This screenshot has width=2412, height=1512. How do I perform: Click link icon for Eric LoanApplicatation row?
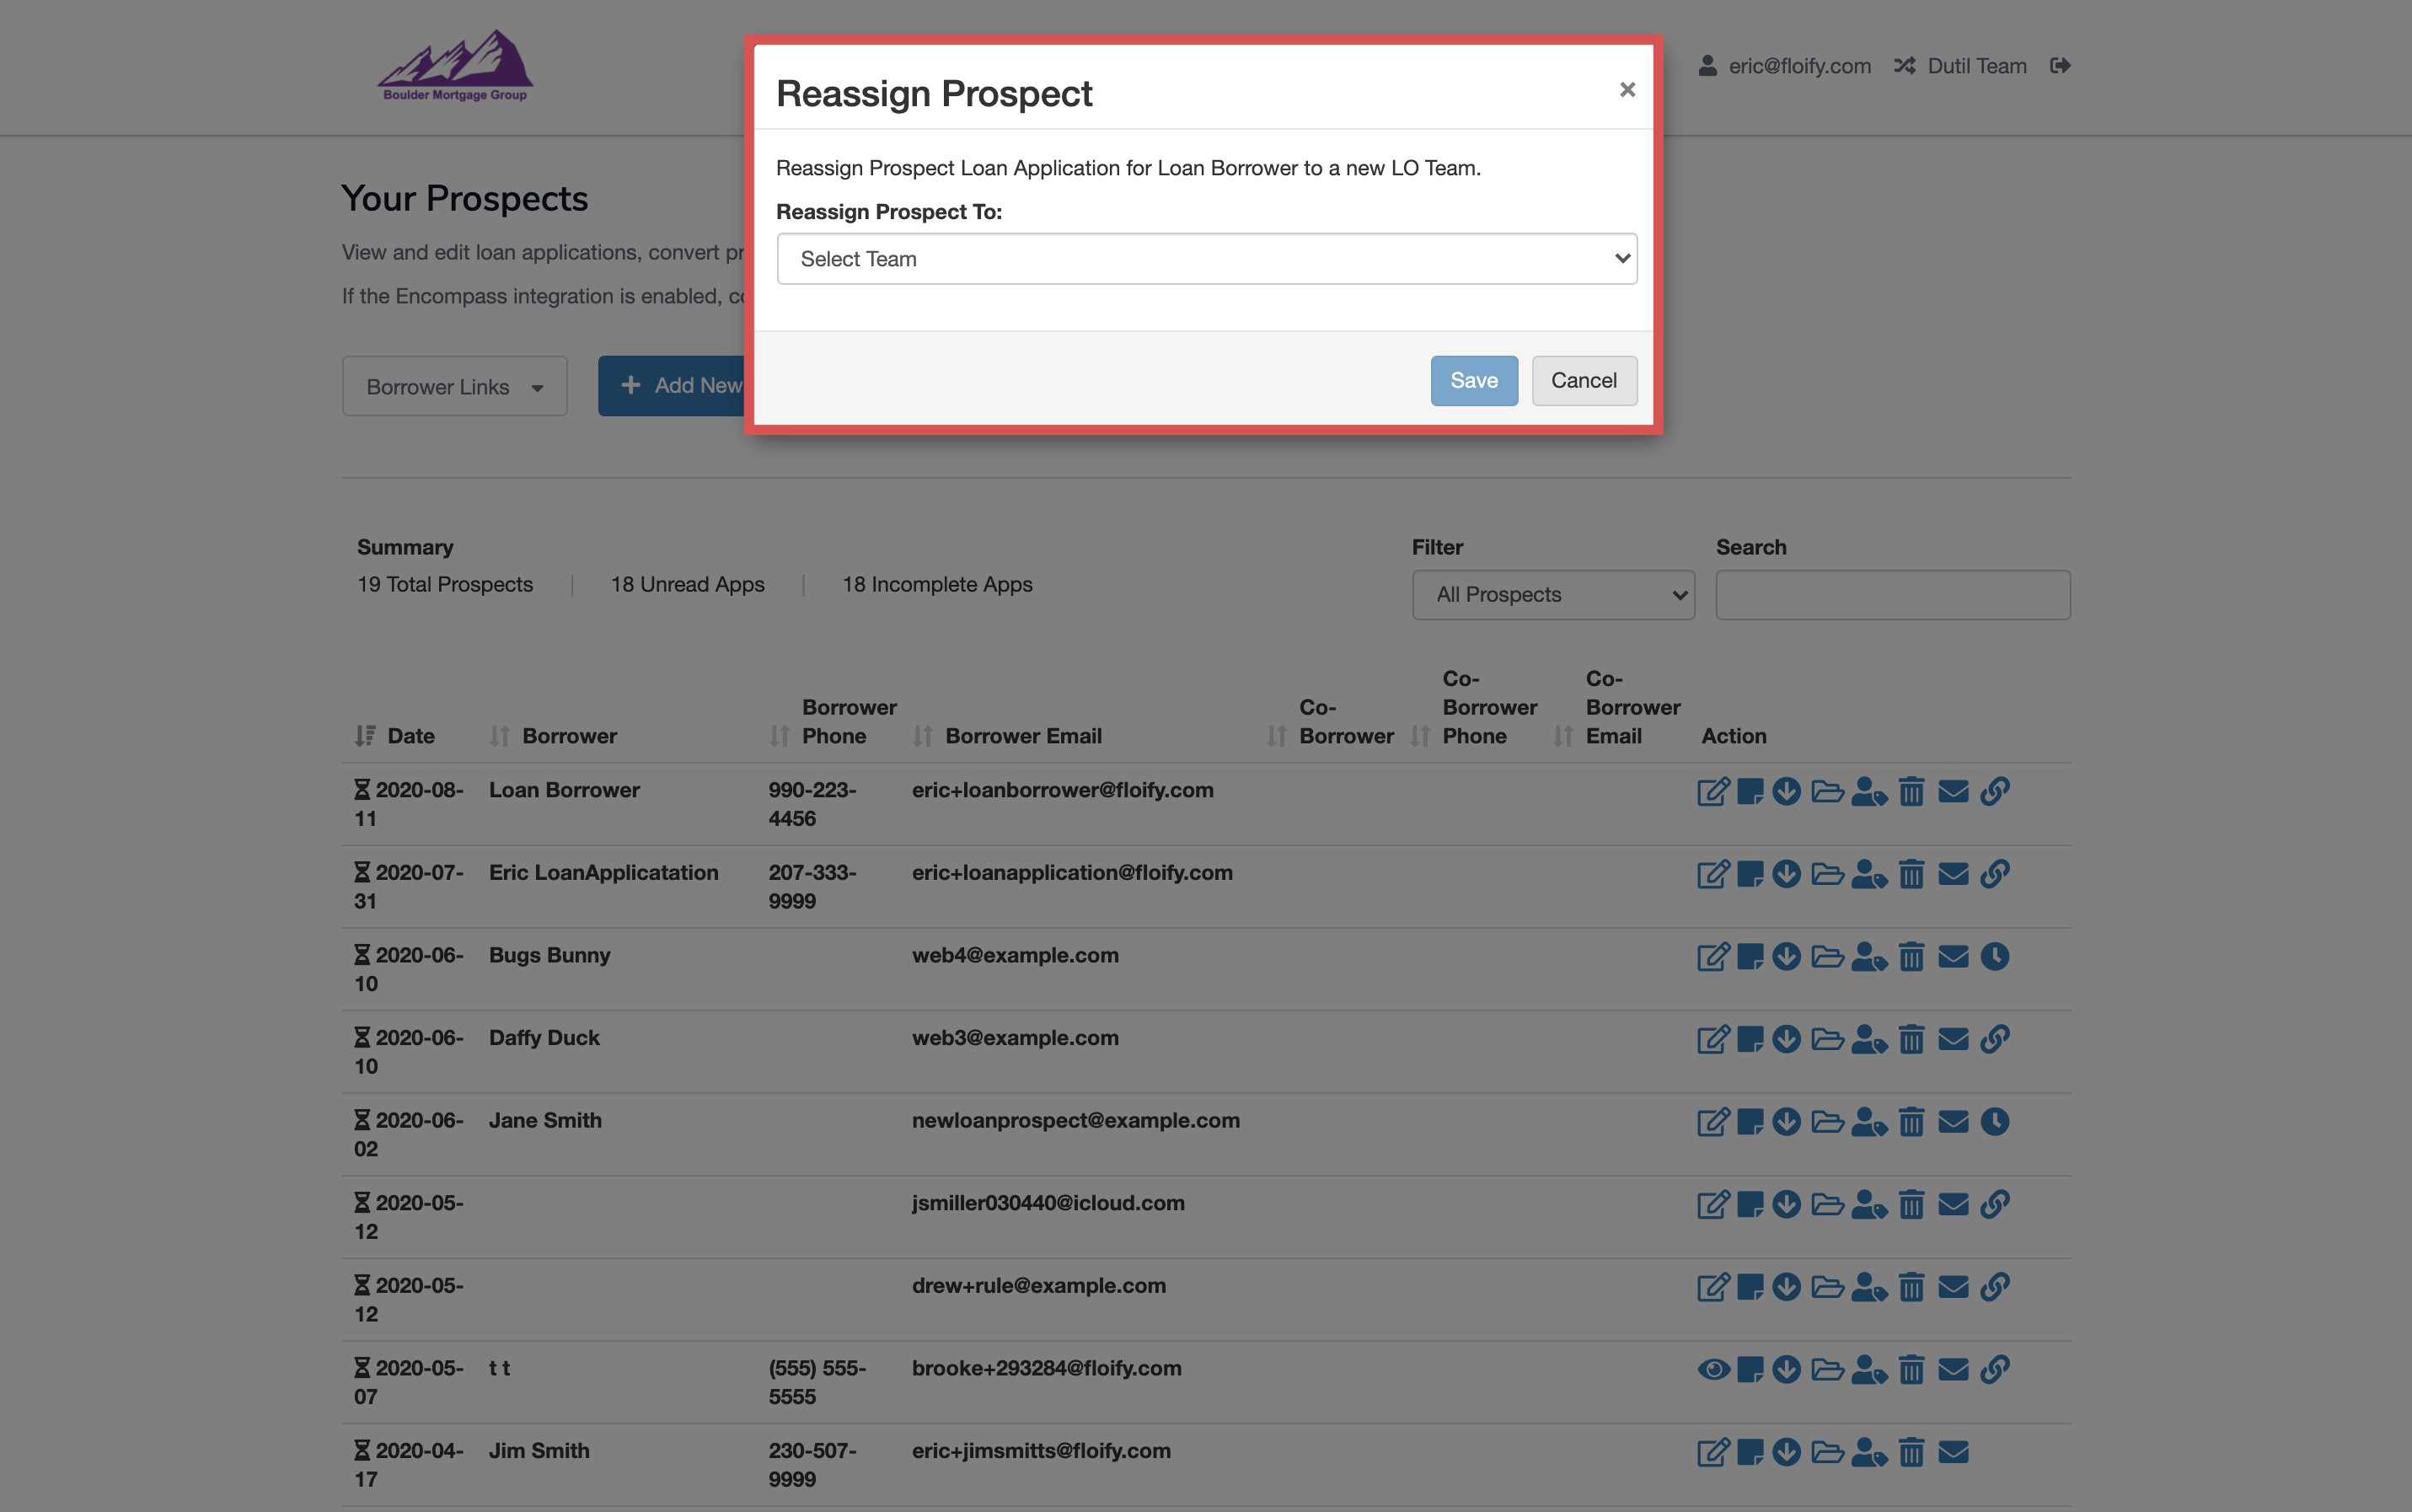coord(1995,874)
